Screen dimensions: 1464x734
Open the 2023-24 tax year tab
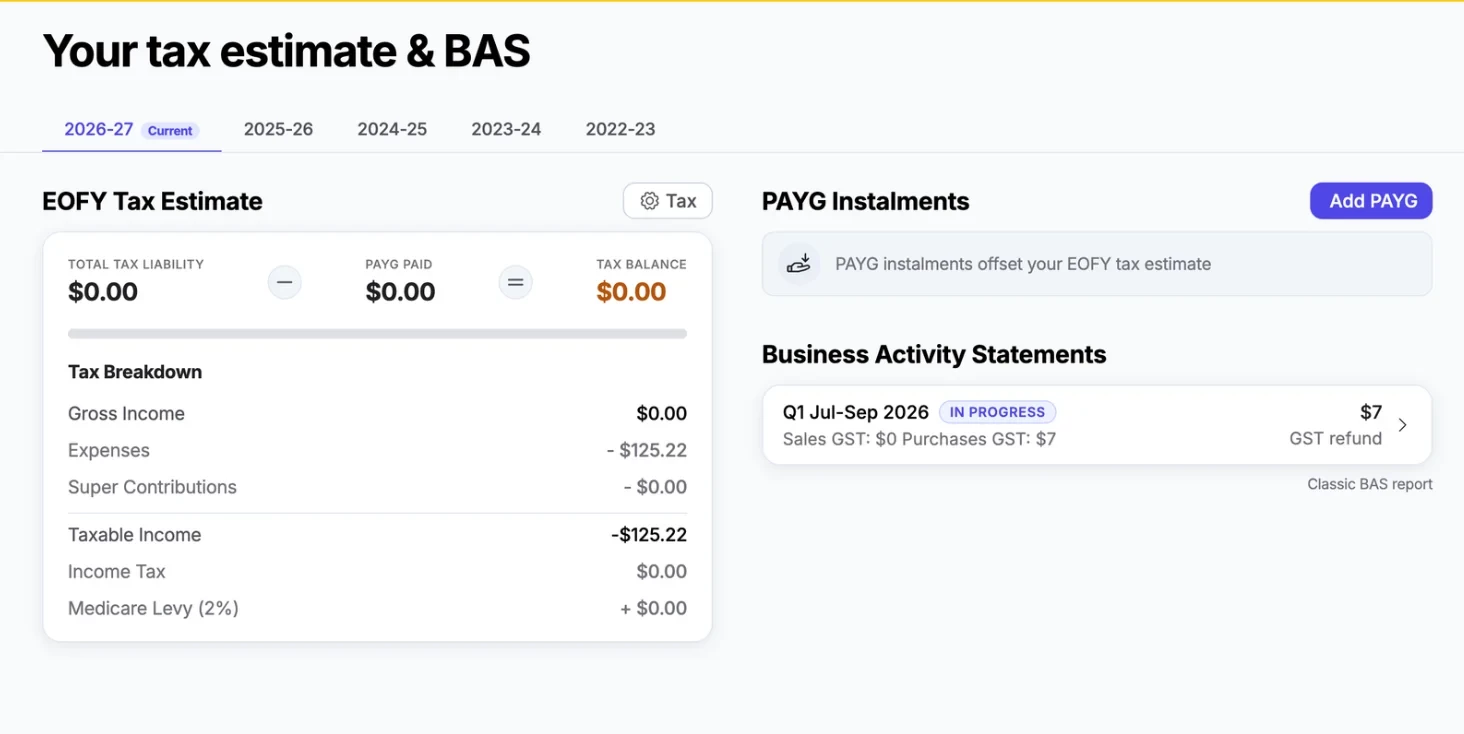coord(506,129)
